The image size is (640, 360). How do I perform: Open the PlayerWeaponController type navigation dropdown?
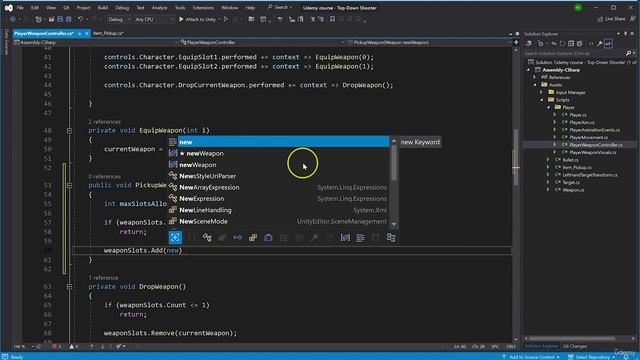(x=263, y=42)
